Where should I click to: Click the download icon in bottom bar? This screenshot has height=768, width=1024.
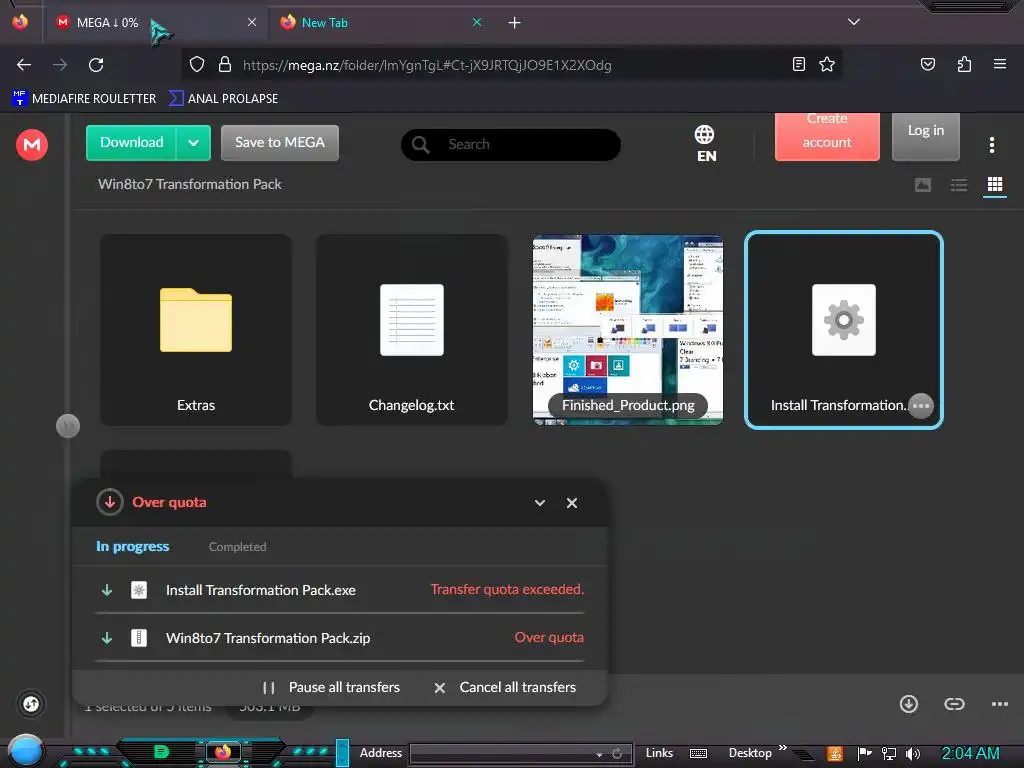coord(908,703)
